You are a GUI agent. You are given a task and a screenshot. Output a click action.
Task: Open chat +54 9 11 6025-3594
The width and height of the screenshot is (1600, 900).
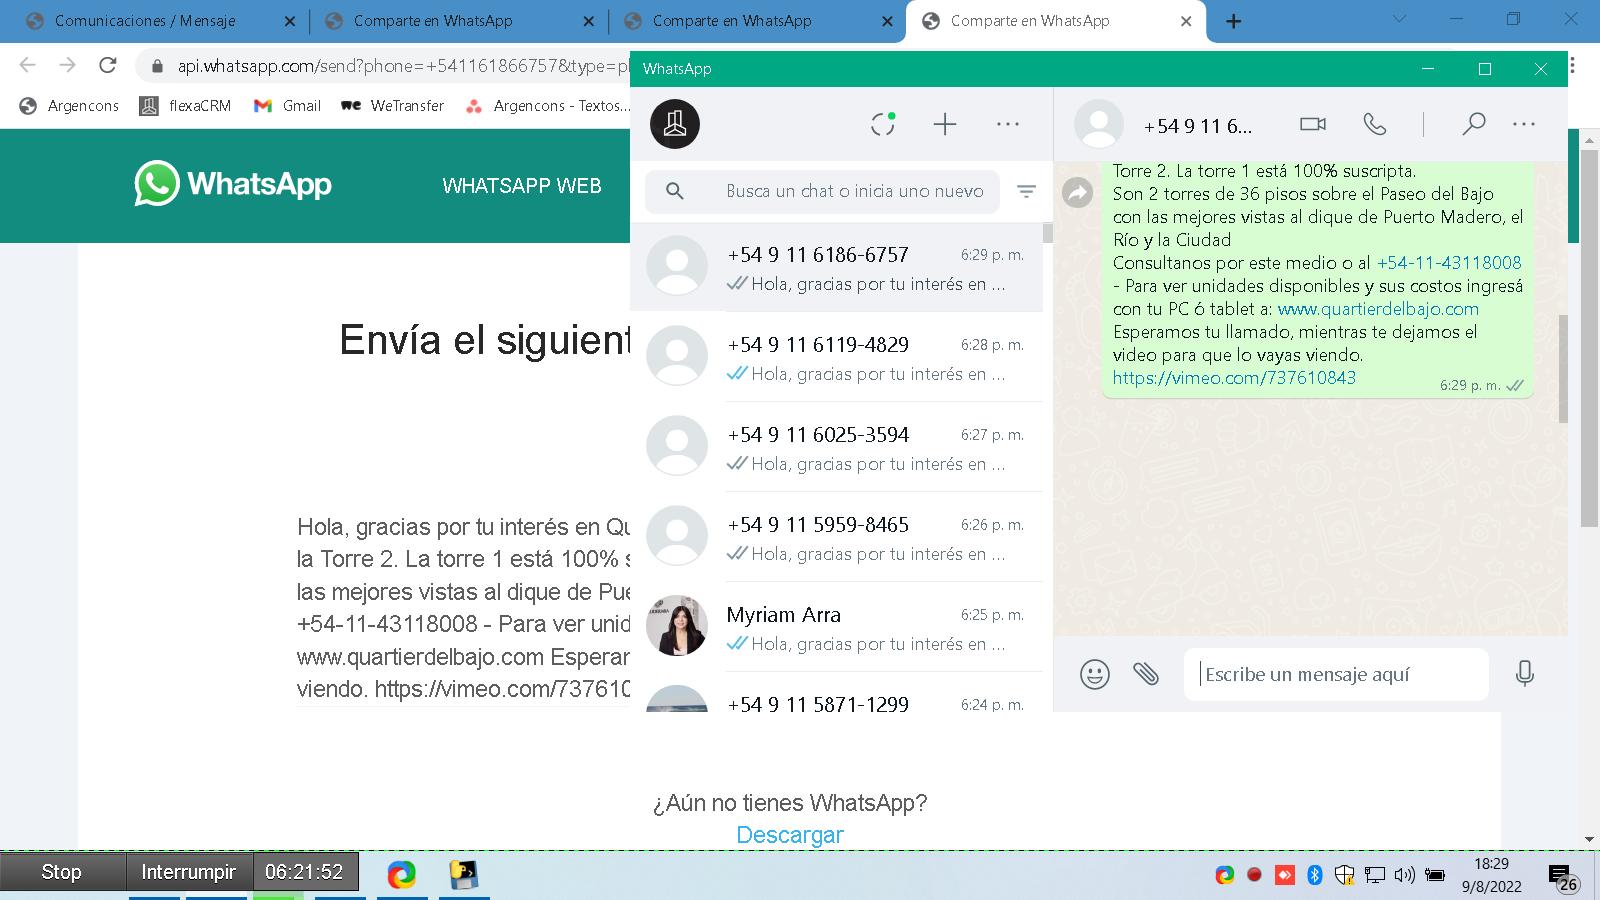click(836, 447)
